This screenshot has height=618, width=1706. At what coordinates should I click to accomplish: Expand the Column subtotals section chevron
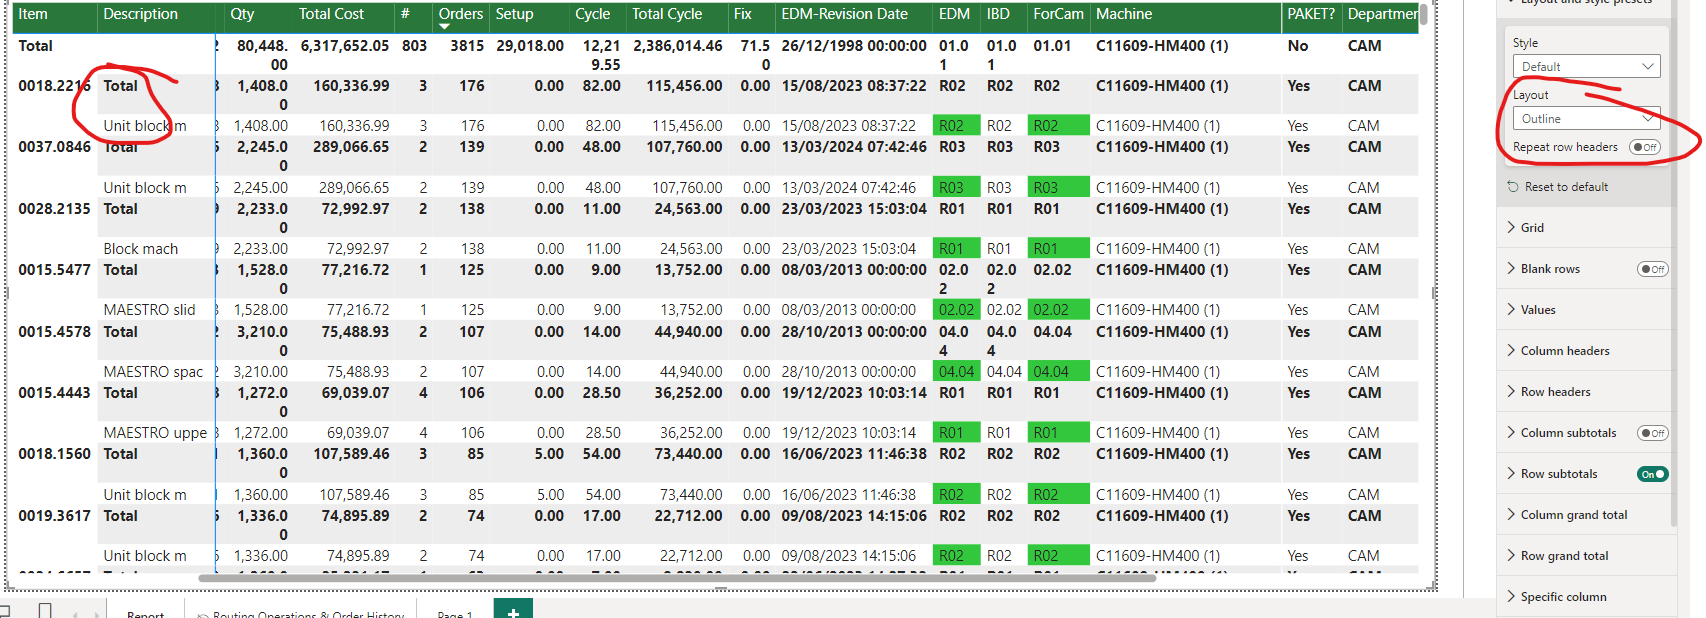1511,433
